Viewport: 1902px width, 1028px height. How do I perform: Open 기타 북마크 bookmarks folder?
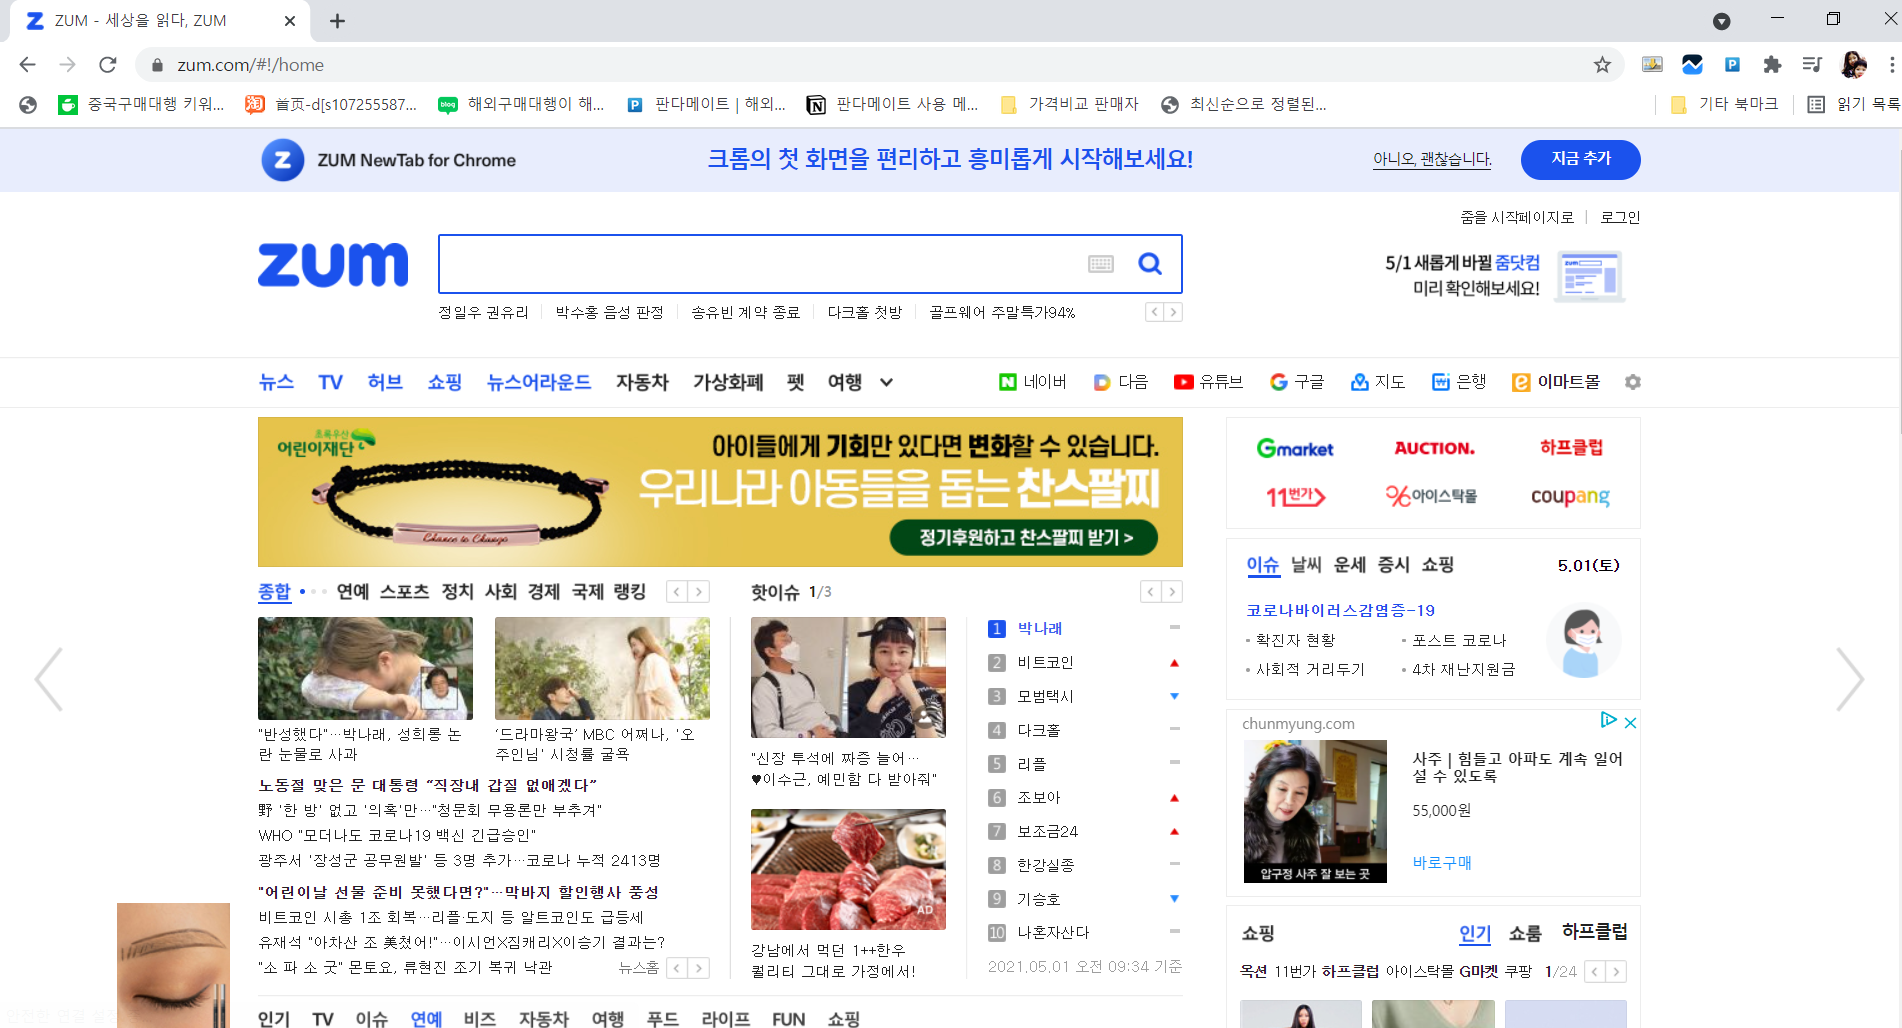[x=1725, y=104]
